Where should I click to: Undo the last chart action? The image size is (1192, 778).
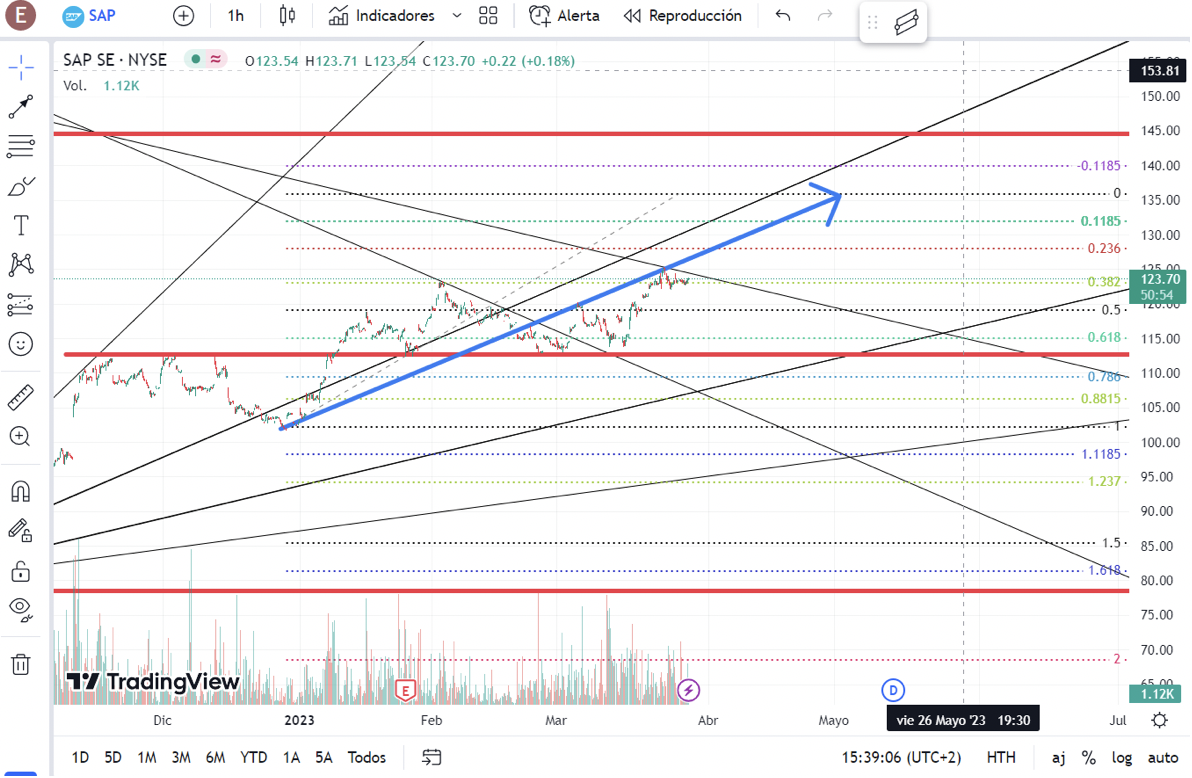[783, 16]
